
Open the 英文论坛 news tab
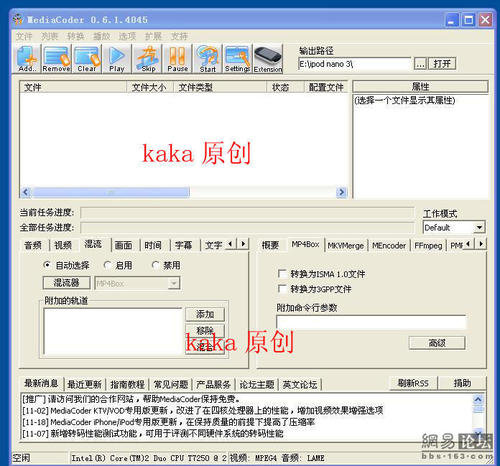(x=300, y=384)
